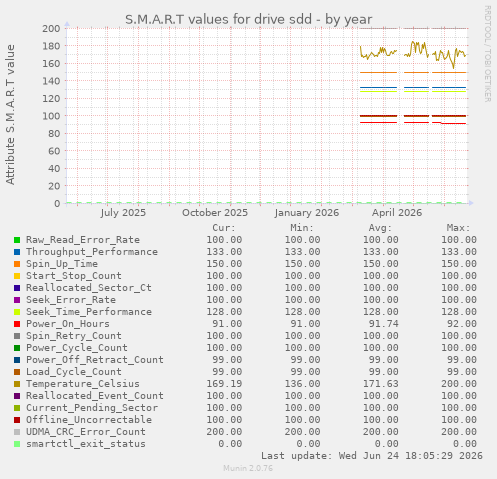Click the Start_Stop_Count legend label
The height and width of the screenshot is (479, 497).
coord(74,276)
